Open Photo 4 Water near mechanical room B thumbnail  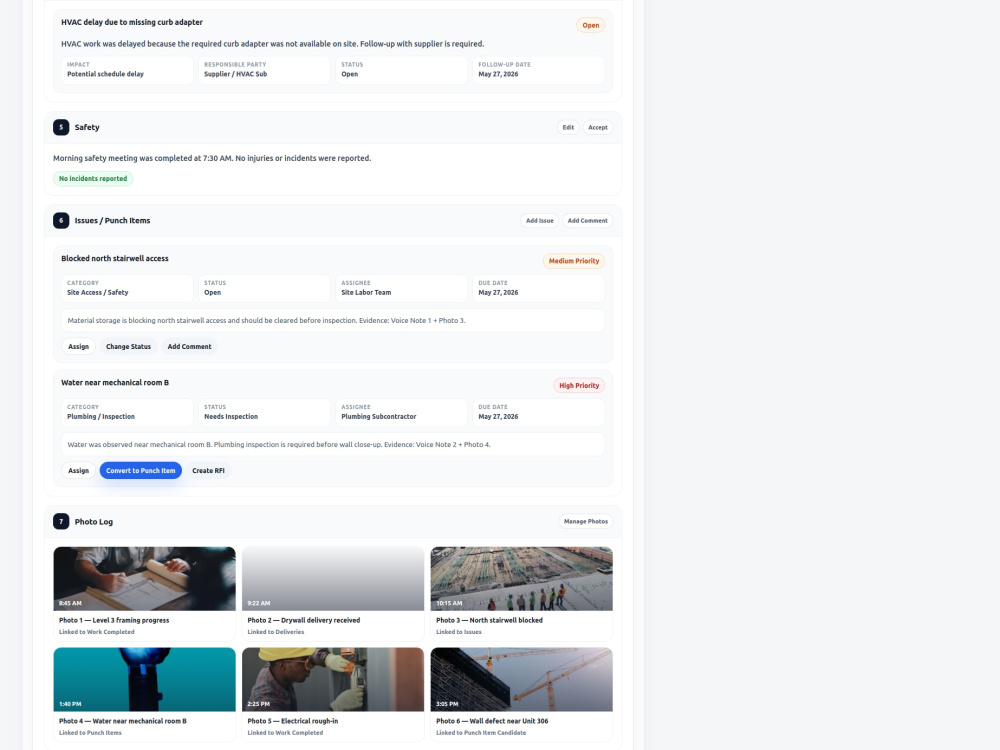click(x=144, y=679)
